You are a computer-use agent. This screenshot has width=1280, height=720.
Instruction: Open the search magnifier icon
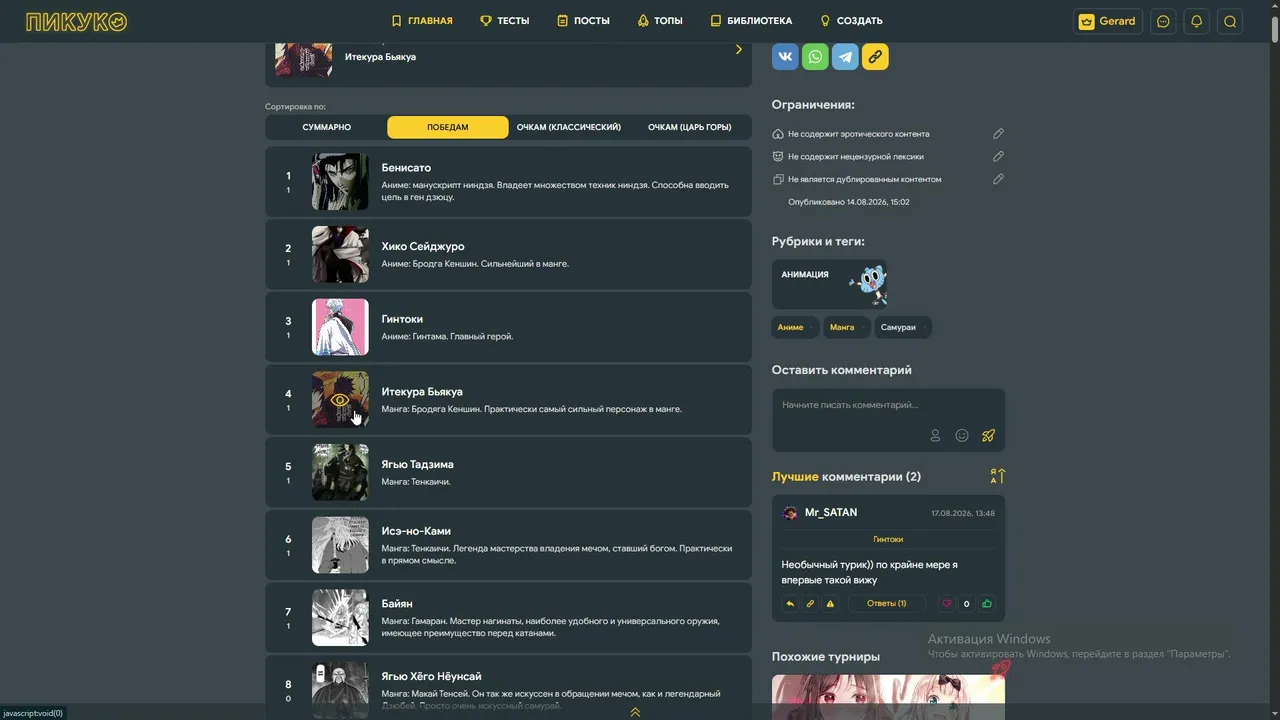pos(1230,21)
